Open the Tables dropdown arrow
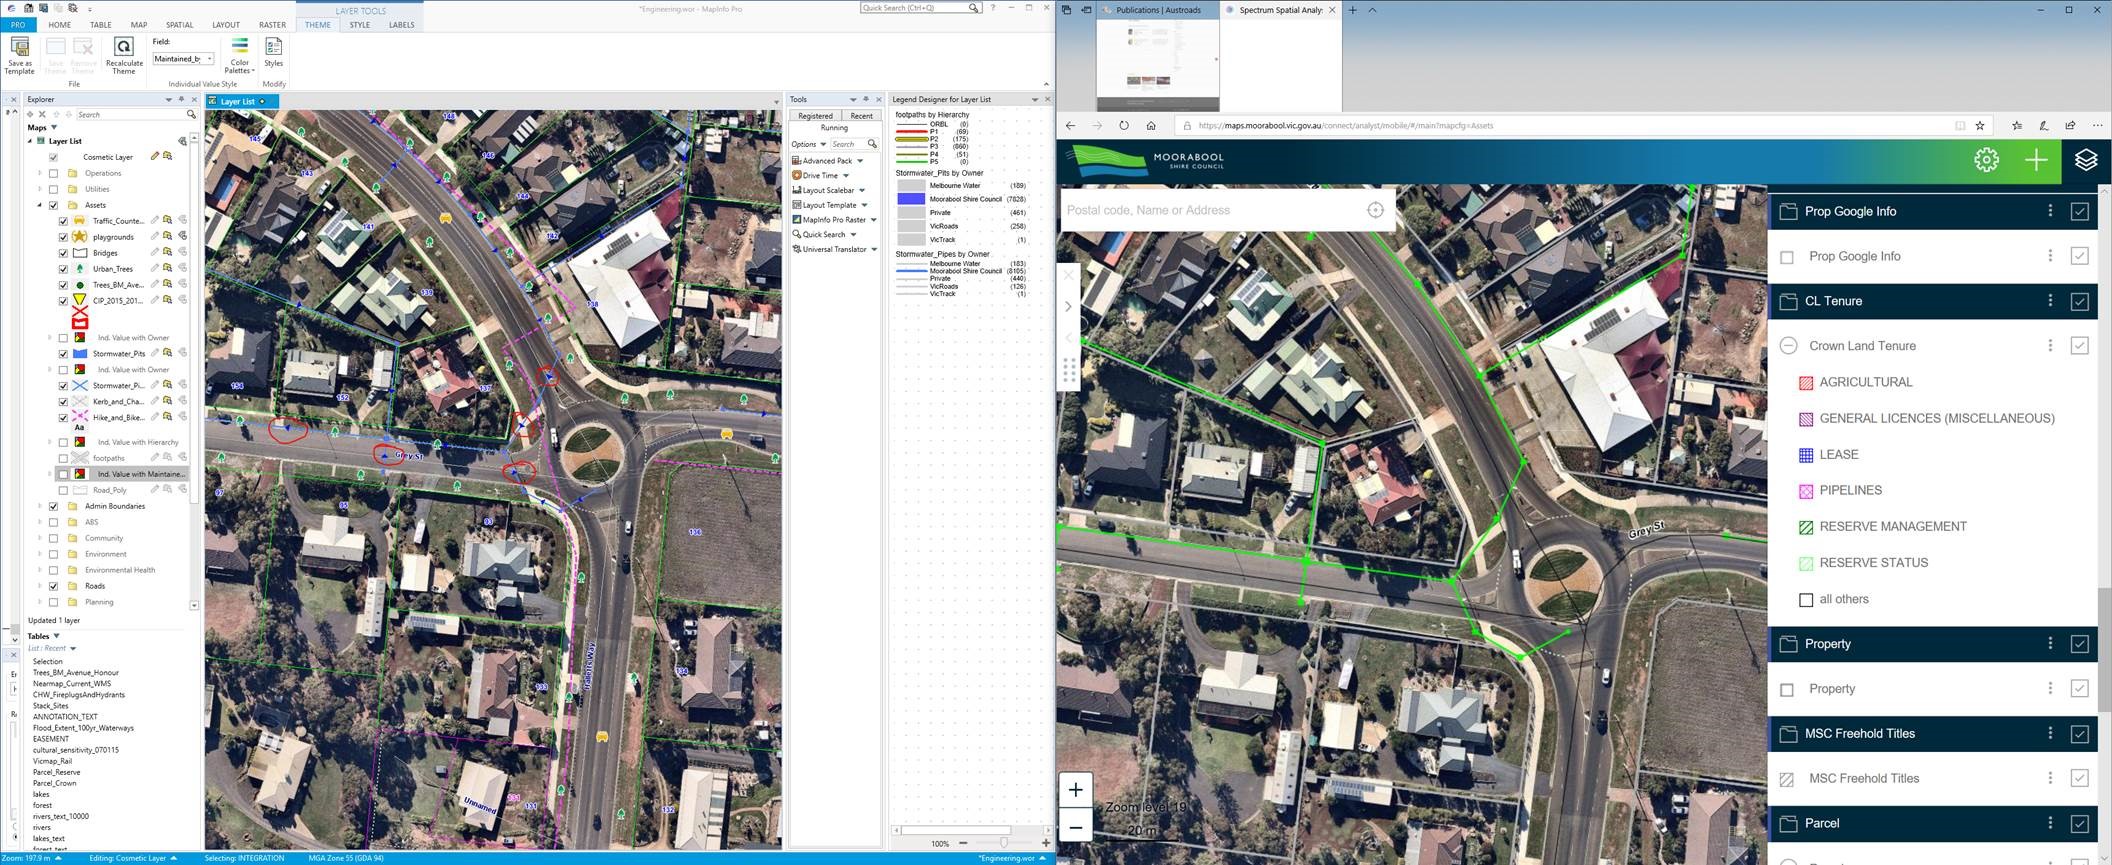The height and width of the screenshot is (865, 2112). coord(56,636)
